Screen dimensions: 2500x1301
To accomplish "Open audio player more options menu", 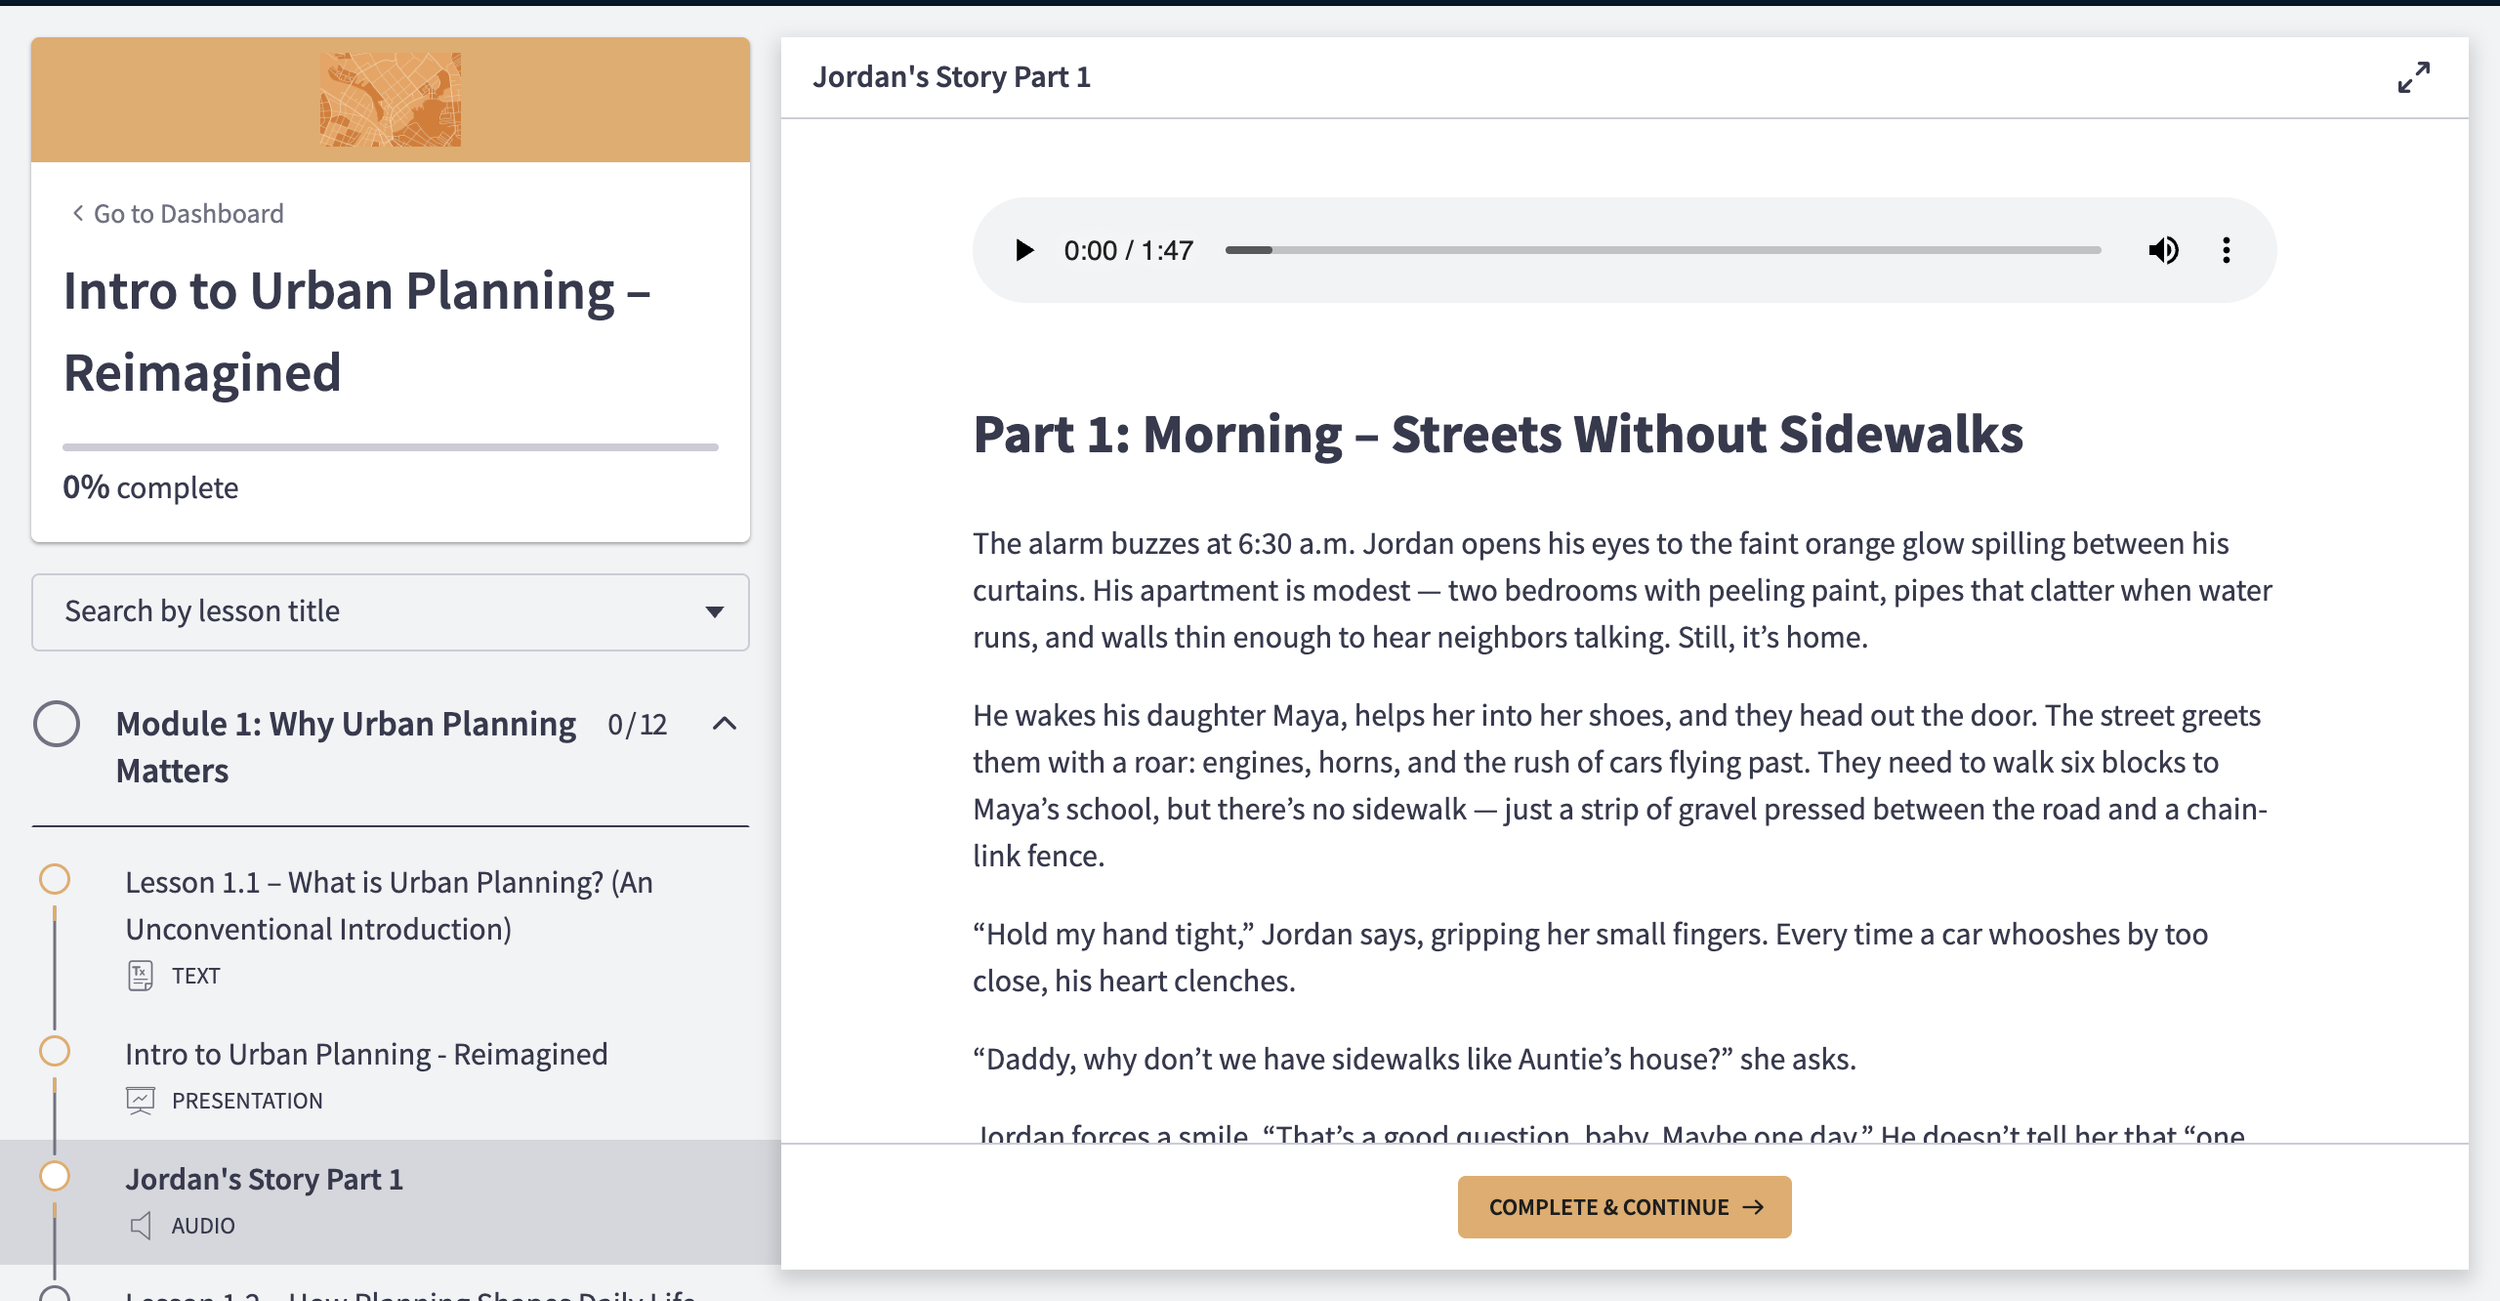I will coord(2226,250).
